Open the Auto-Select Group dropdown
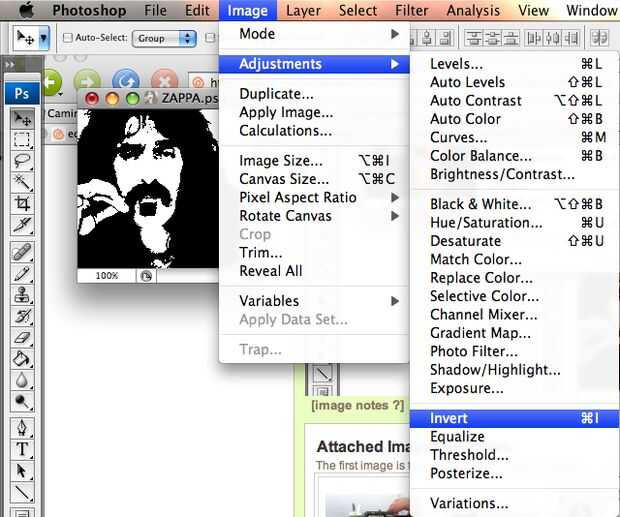 [164, 38]
